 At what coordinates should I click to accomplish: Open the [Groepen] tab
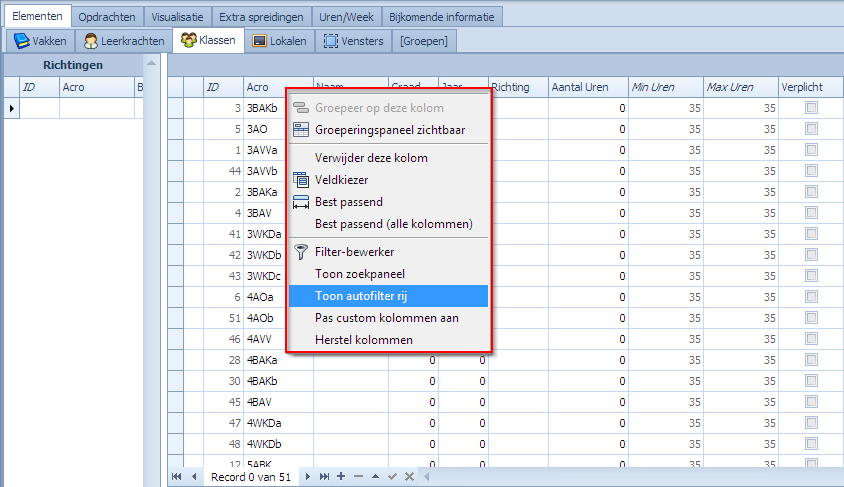[x=424, y=41]
